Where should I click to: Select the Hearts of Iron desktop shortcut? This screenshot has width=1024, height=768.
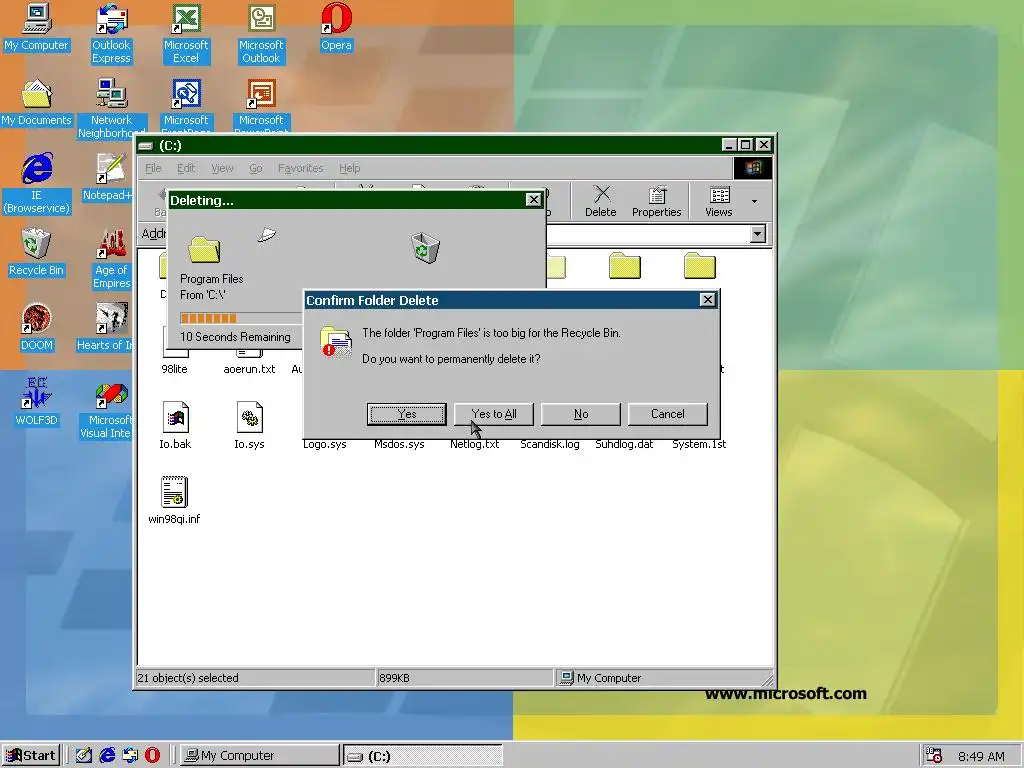click(107, 328)
